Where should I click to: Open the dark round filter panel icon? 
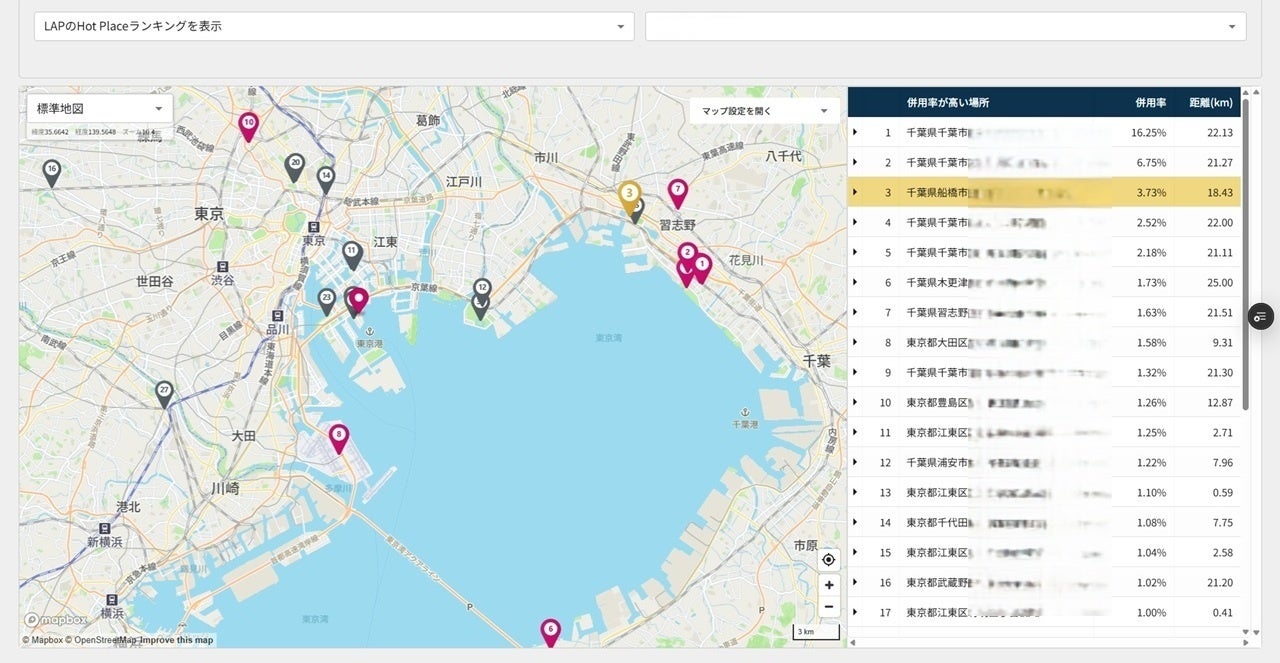pos(1260,316)
